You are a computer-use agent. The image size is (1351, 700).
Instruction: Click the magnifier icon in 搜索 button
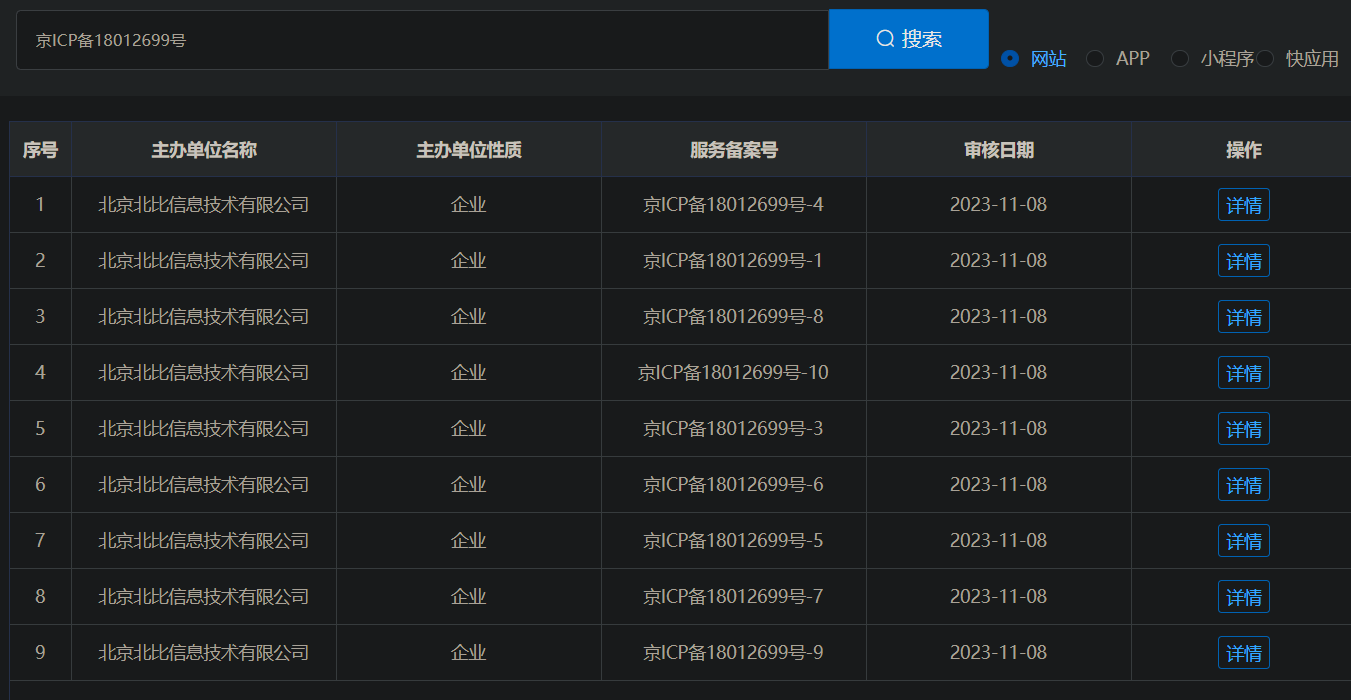point(885,39)
